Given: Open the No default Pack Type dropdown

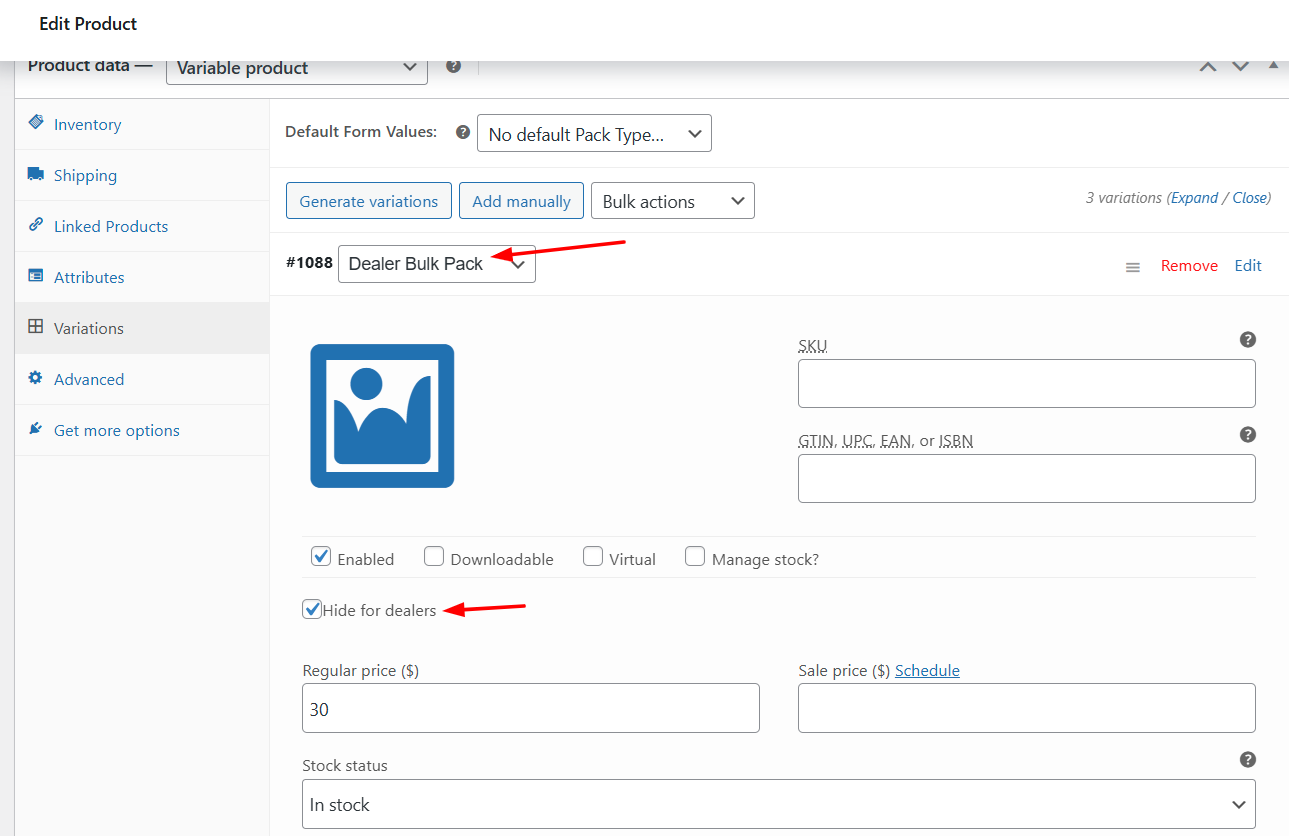Looking at the screenshot, I should click(x=594, y=134).
